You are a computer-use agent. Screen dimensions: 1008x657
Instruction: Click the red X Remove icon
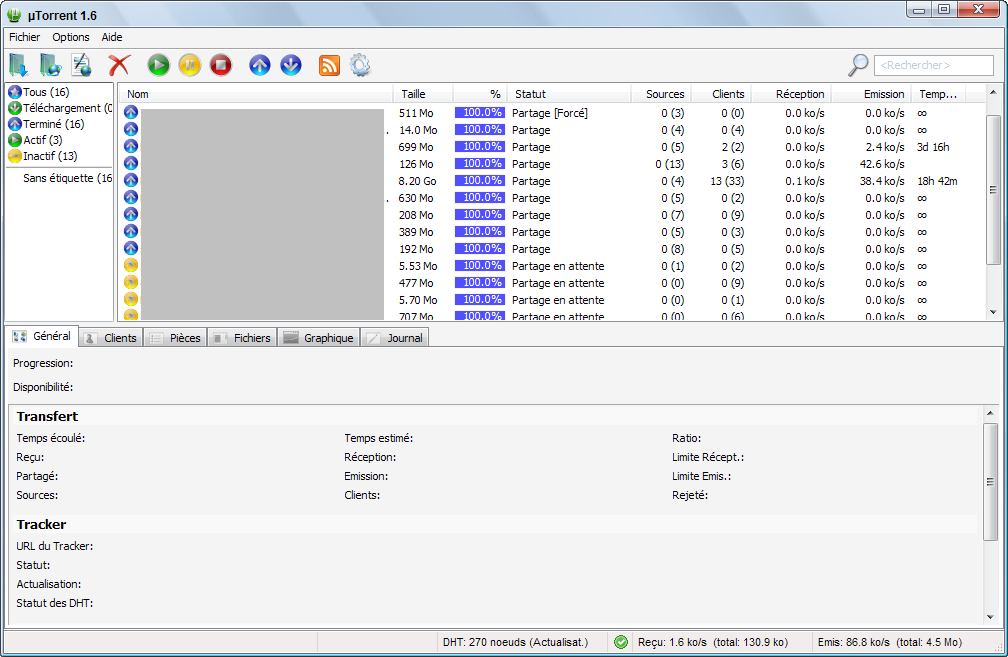click(119, 65)
